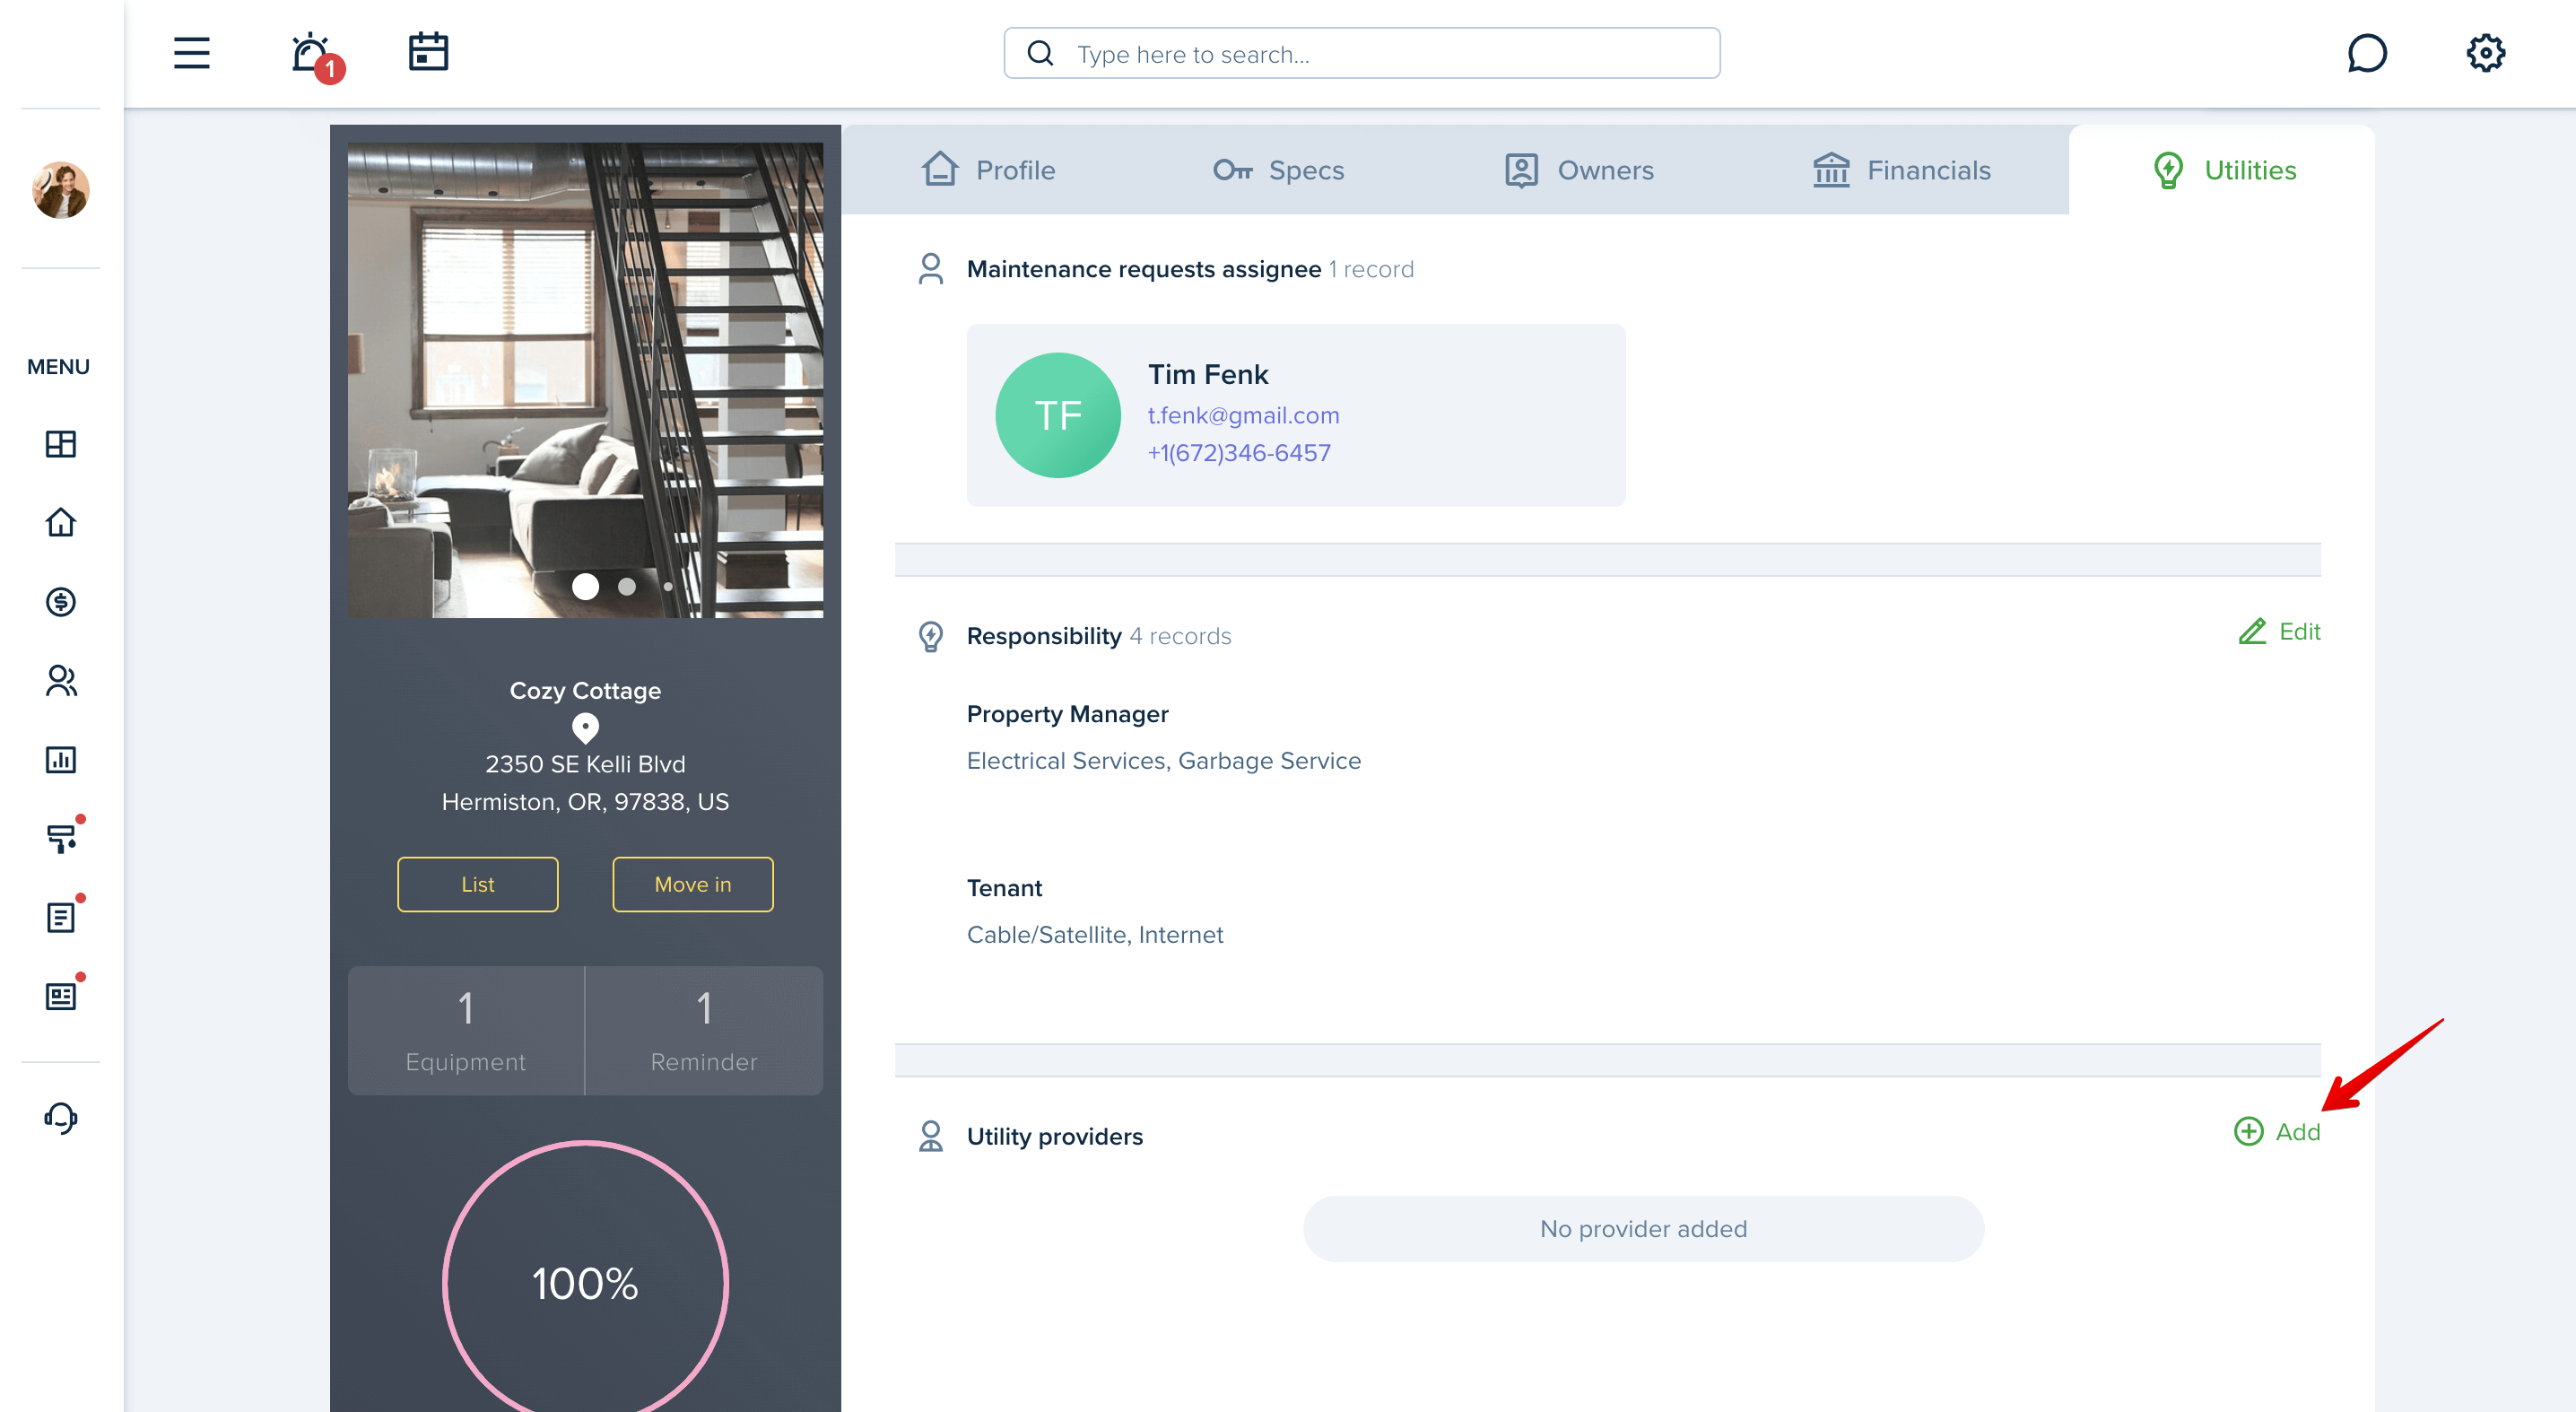2576x1412 pixels.
Task: Click the TF assignee avatar
Action: (x=1058, y=415)
